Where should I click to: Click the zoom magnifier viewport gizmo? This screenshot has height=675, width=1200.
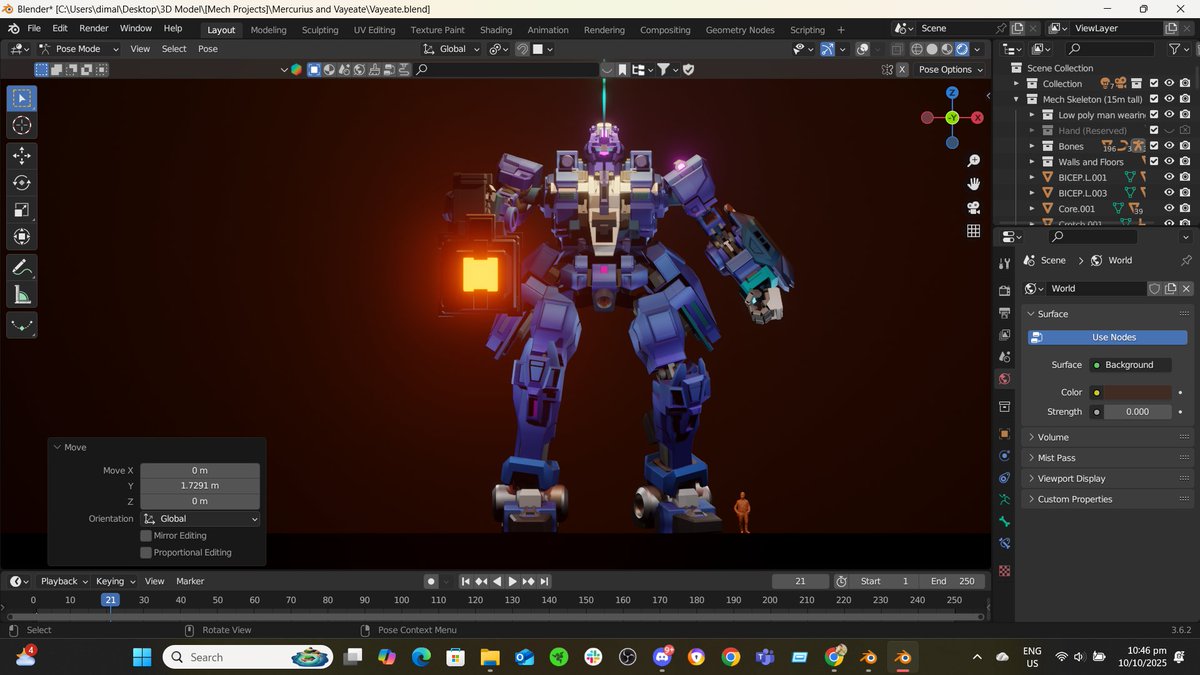(973, 161)
